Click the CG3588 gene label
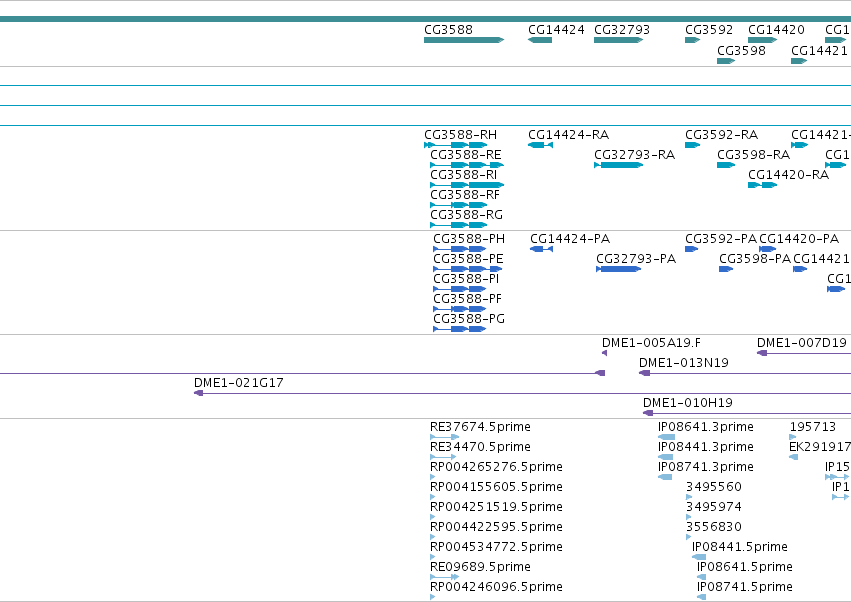Viewport: 851px width, 602px height. click(x=448, y=30)
